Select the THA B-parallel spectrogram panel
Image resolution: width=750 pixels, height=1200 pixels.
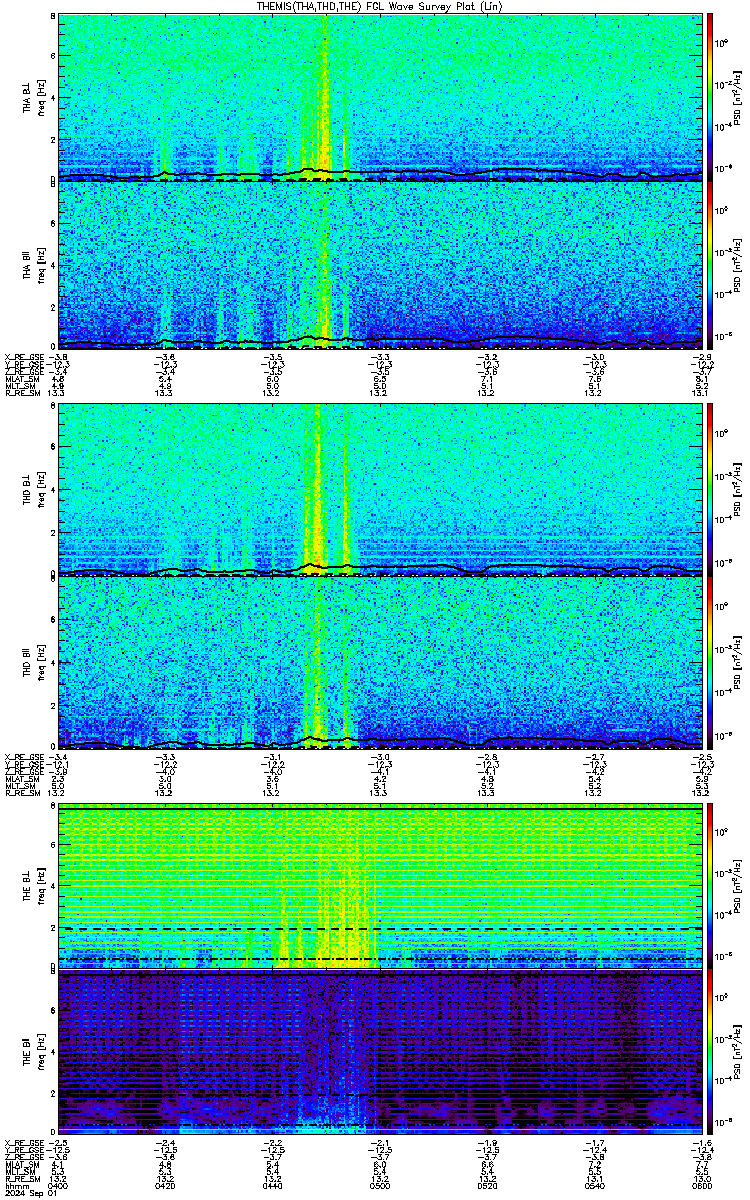pos(380,264)
